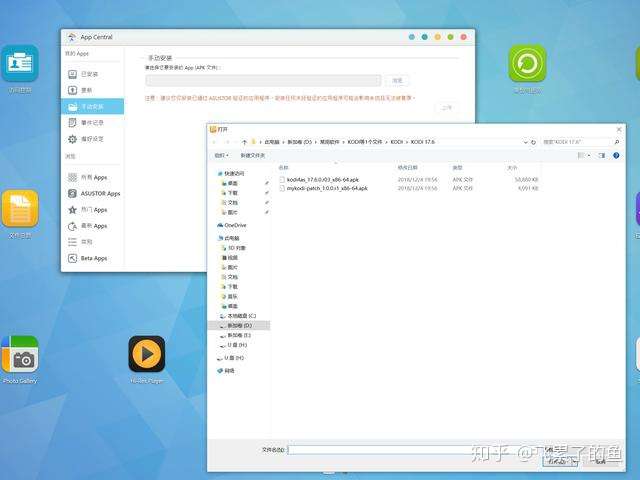Screen dimensions: 640x480
Task: Select mykodi-patch_1.0.0.r1_x86-64.apk file
Action: [x=327, y=188]
